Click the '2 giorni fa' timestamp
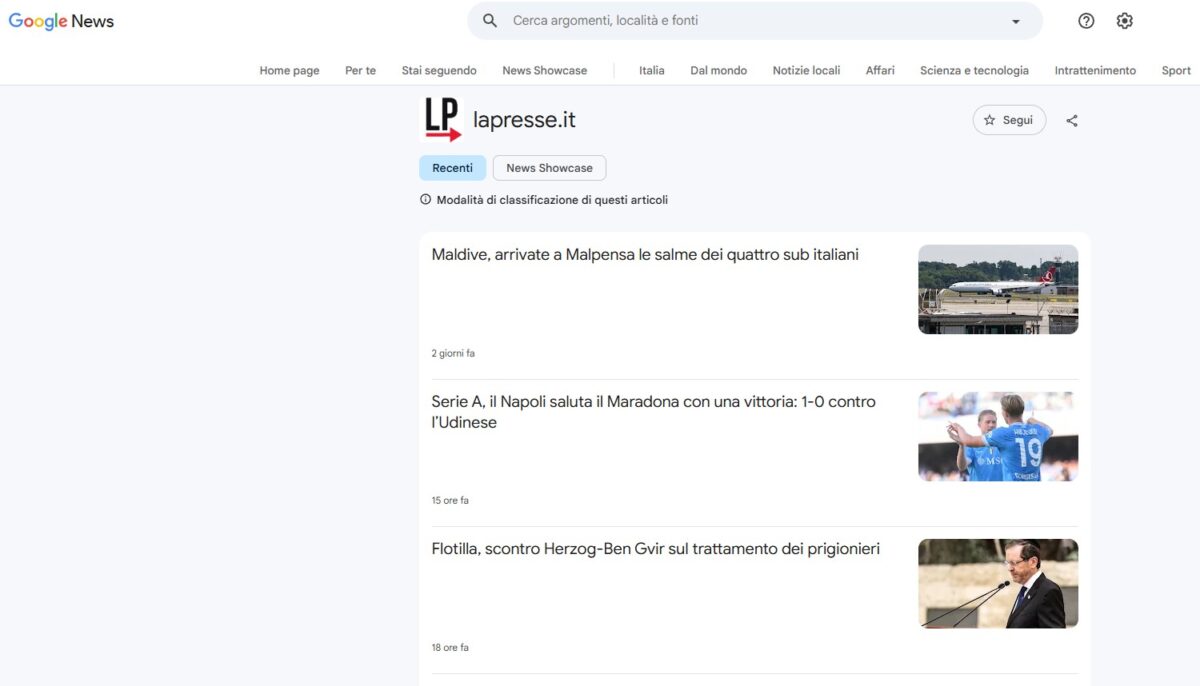The image size is (1200, 686). [x=453, y=353]
